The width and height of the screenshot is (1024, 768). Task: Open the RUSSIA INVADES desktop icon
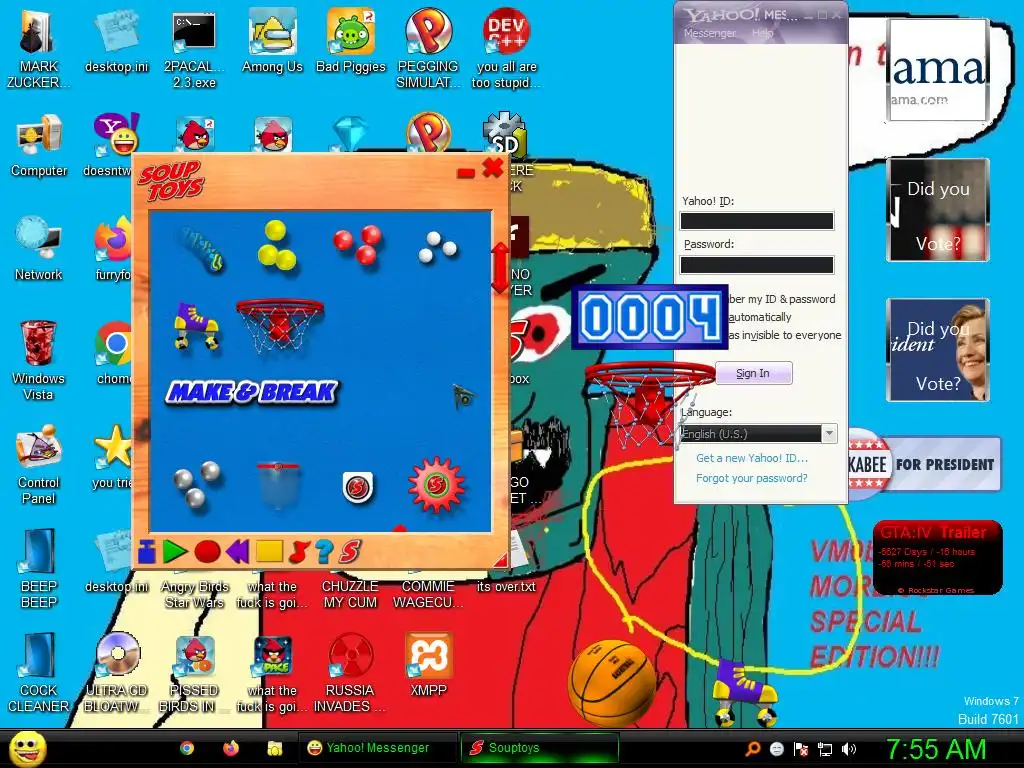click(350, 671)
